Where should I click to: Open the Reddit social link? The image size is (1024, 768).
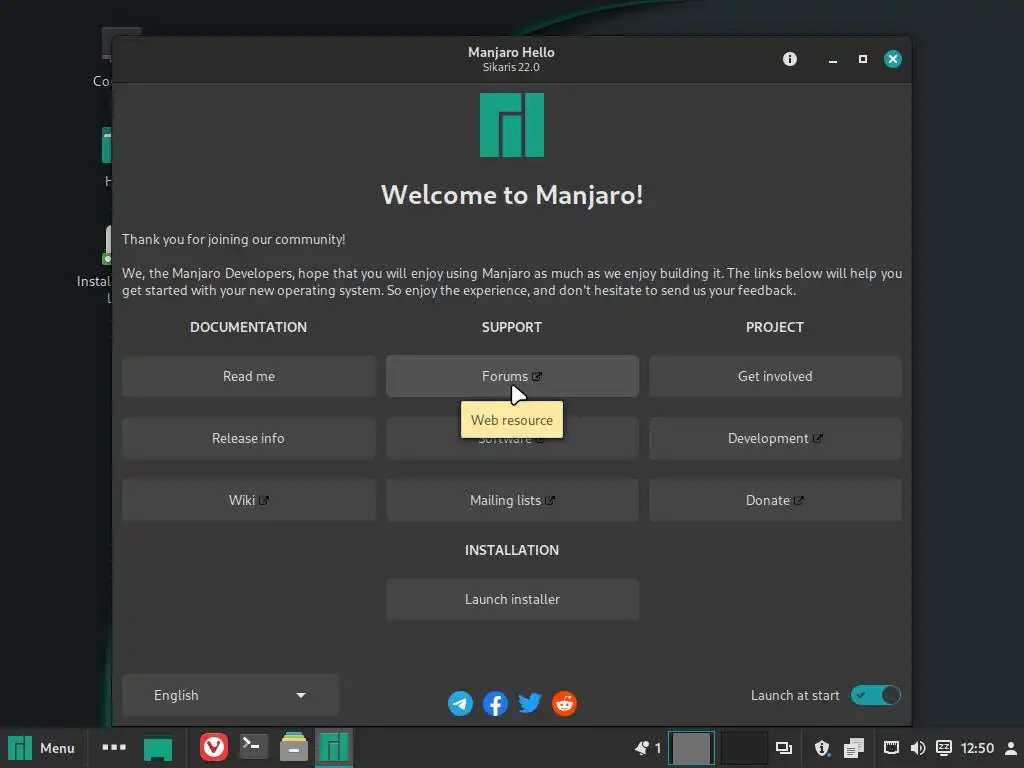point(564,703)
